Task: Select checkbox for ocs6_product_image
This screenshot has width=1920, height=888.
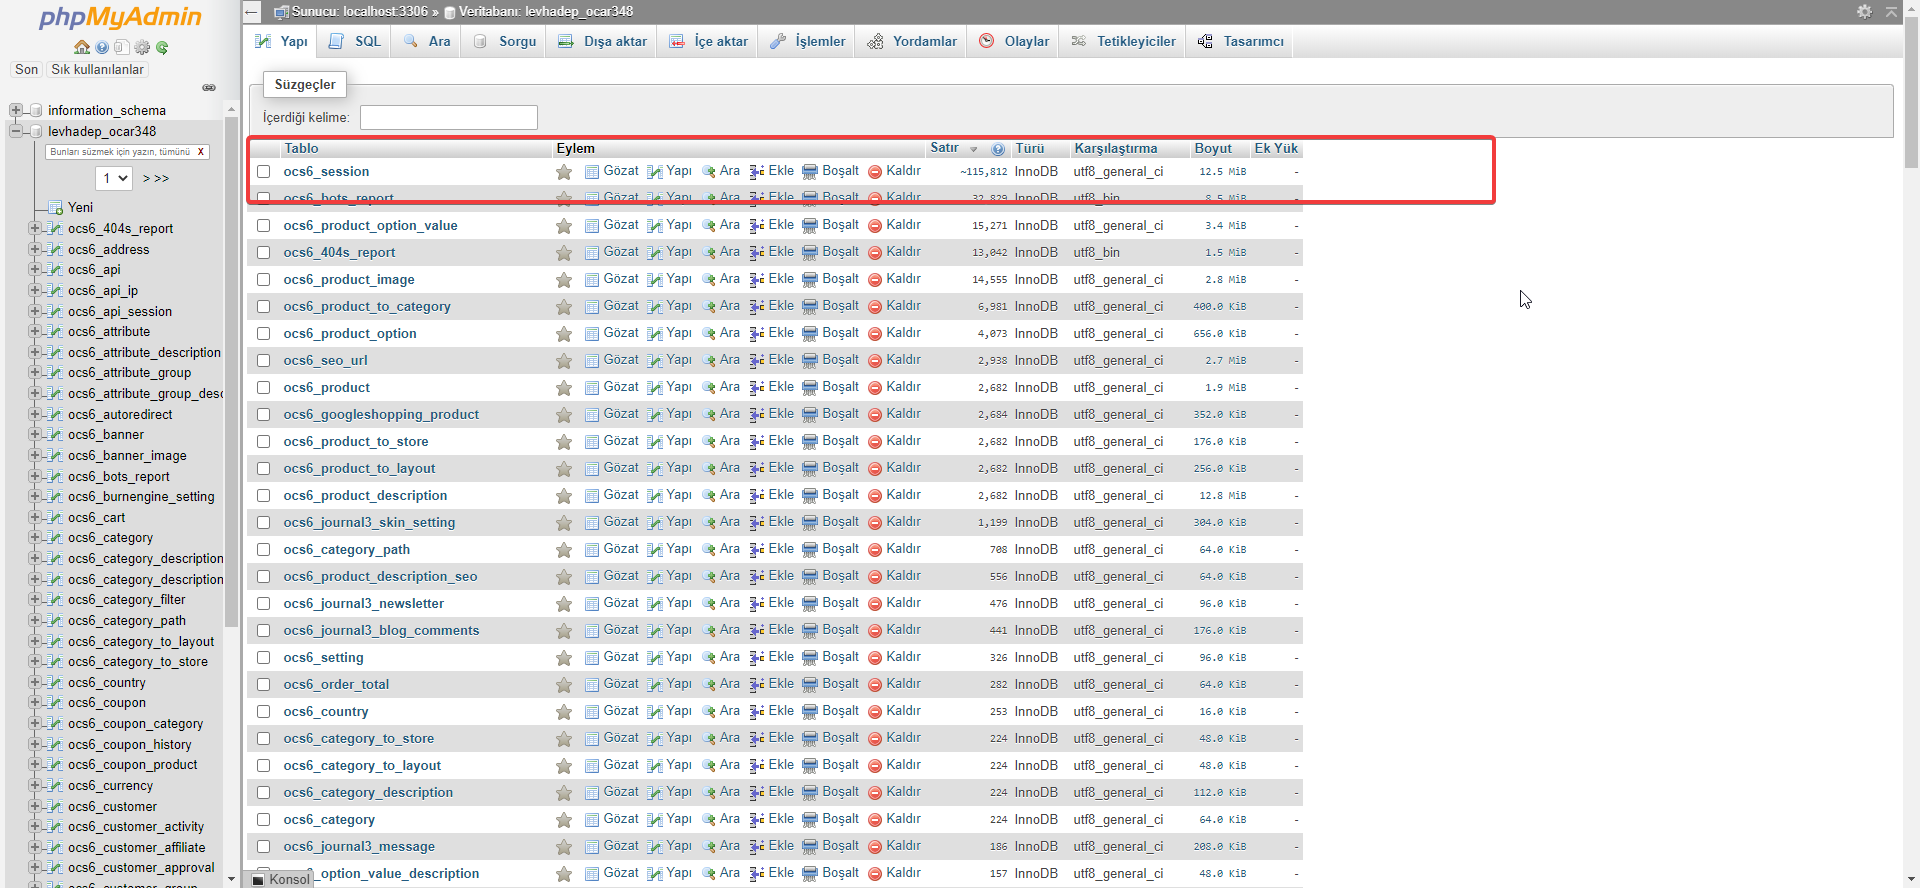Action: click(x=264, y=280)
